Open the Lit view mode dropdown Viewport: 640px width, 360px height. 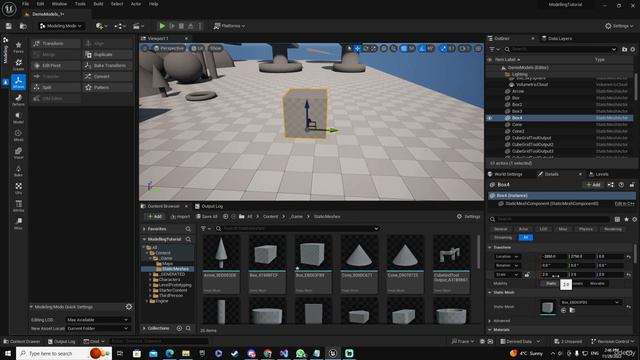tap(197, 48)
